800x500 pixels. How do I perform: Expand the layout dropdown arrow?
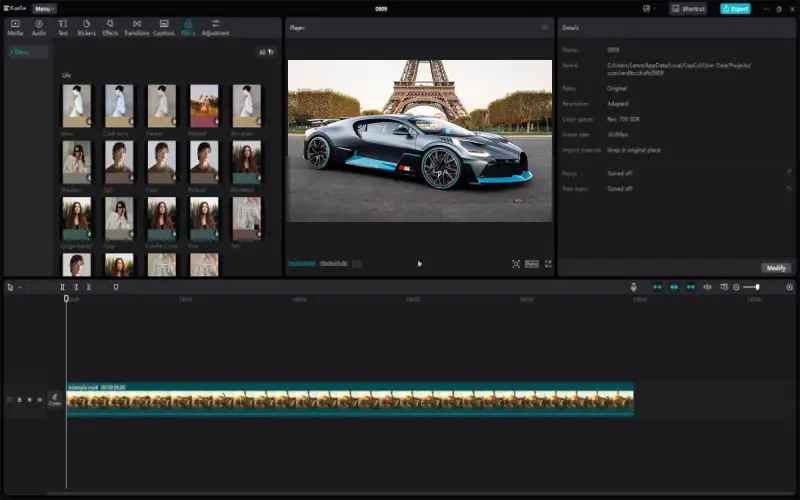click(x=655, y=9)
